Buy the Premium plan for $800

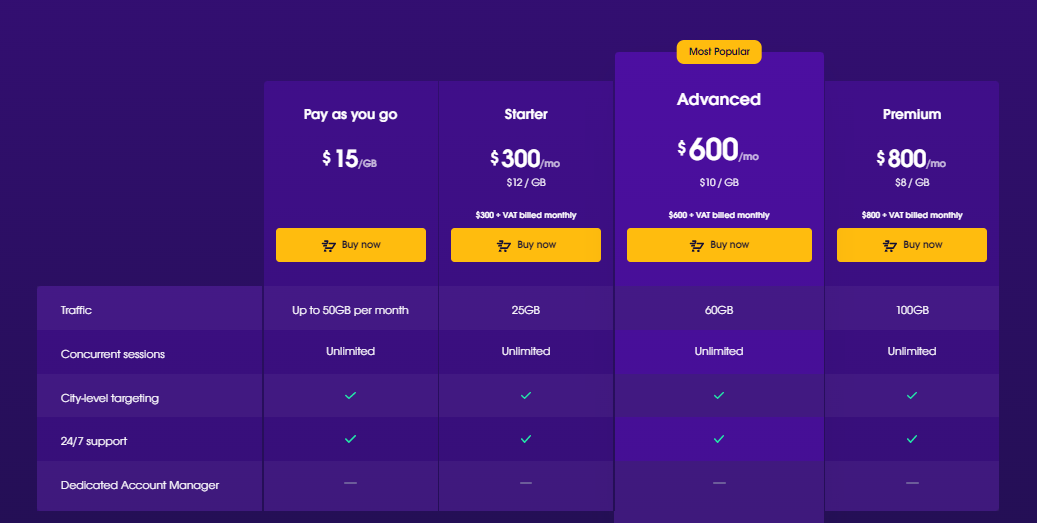pos(912,245)
